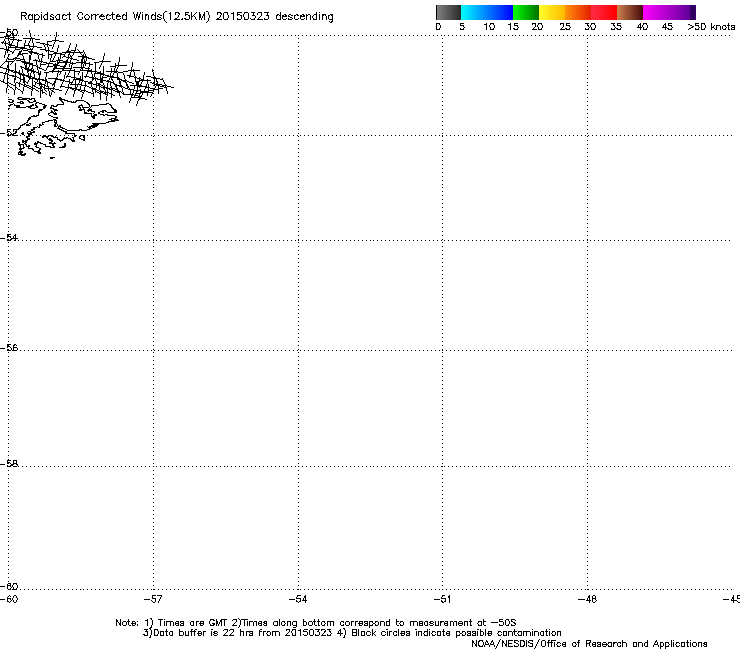Click the '-54' latitude label on left axis
The image size is (740, 650).
point(9,237)
